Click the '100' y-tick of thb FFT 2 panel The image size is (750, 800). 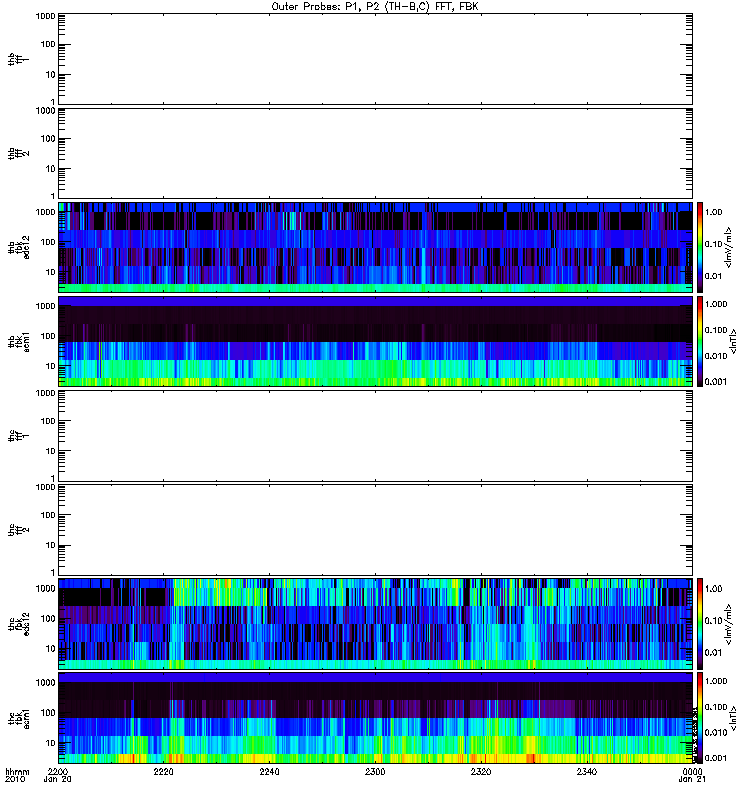[48, 139]
